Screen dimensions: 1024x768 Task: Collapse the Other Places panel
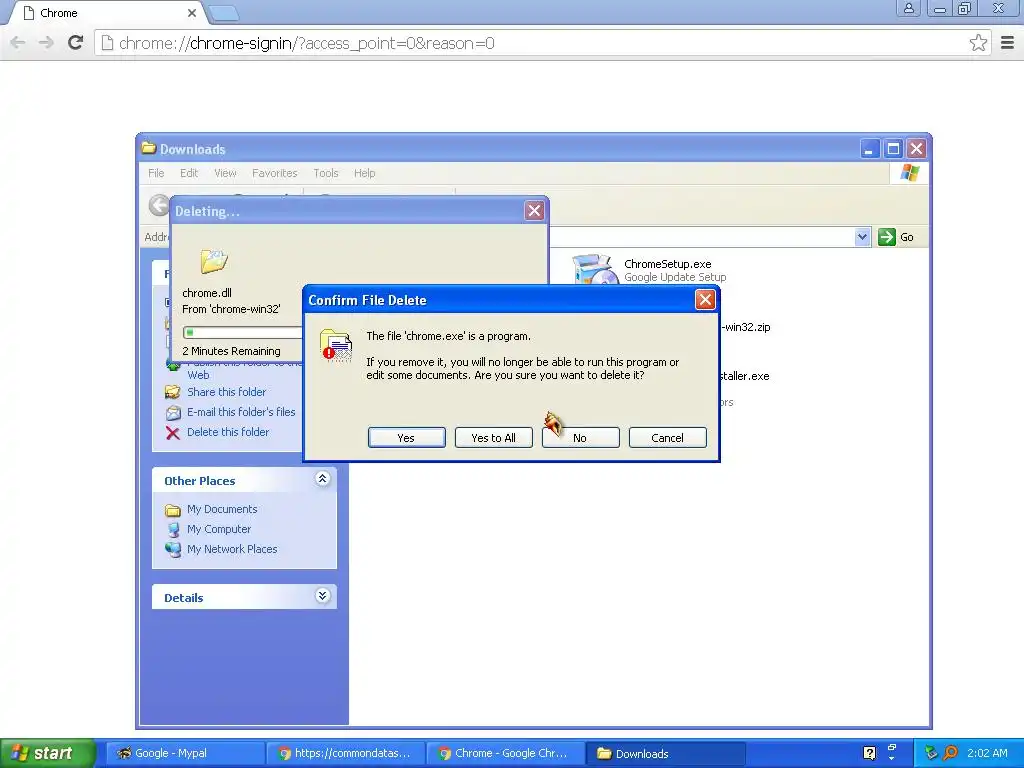(322, 479)
